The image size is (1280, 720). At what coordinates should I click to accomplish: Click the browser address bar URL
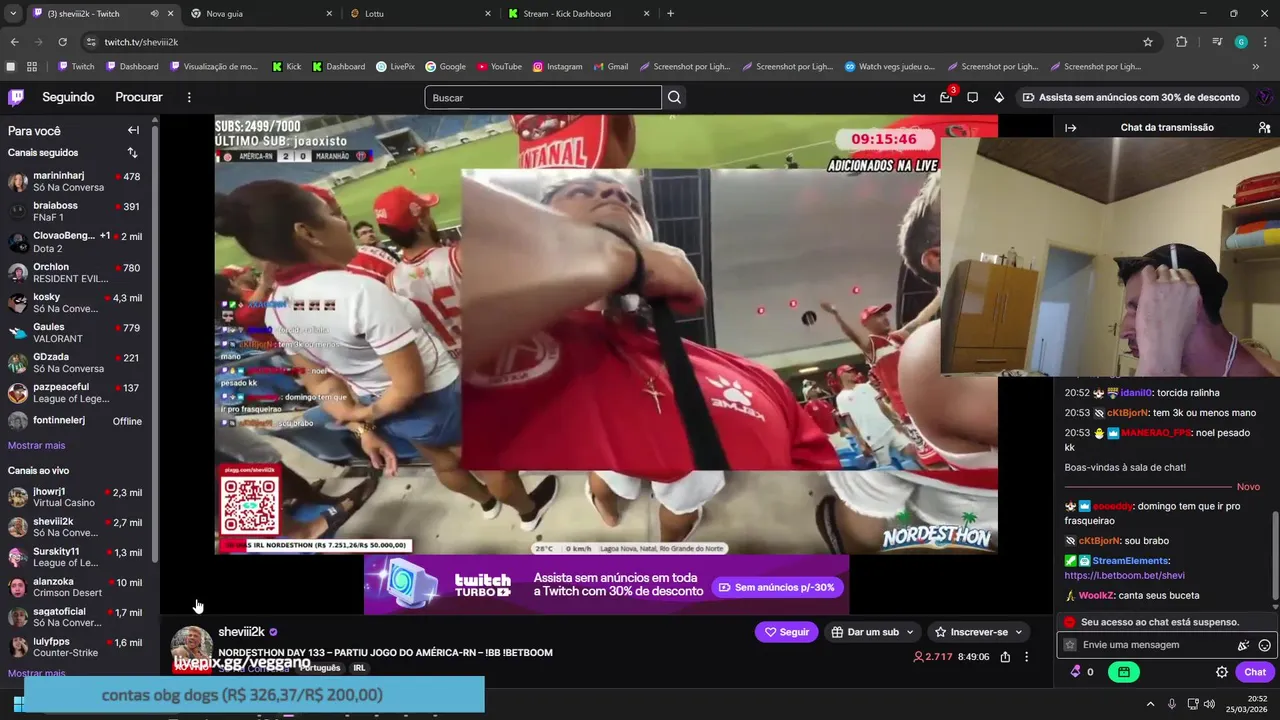tap(141, 42)
